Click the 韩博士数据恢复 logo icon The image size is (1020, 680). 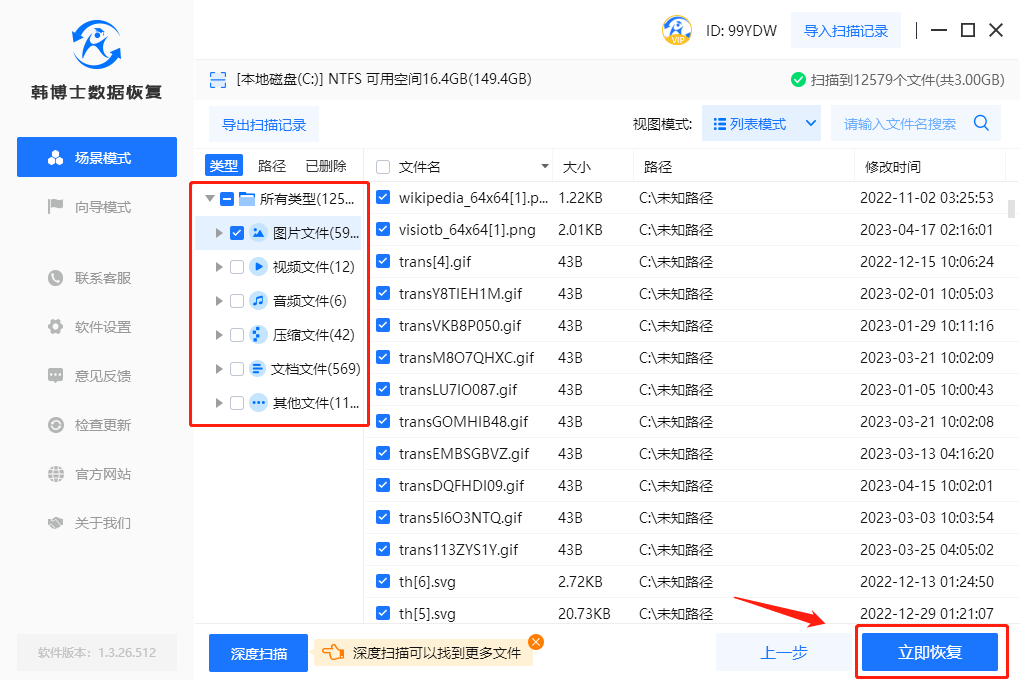click(x=96, y=44)
